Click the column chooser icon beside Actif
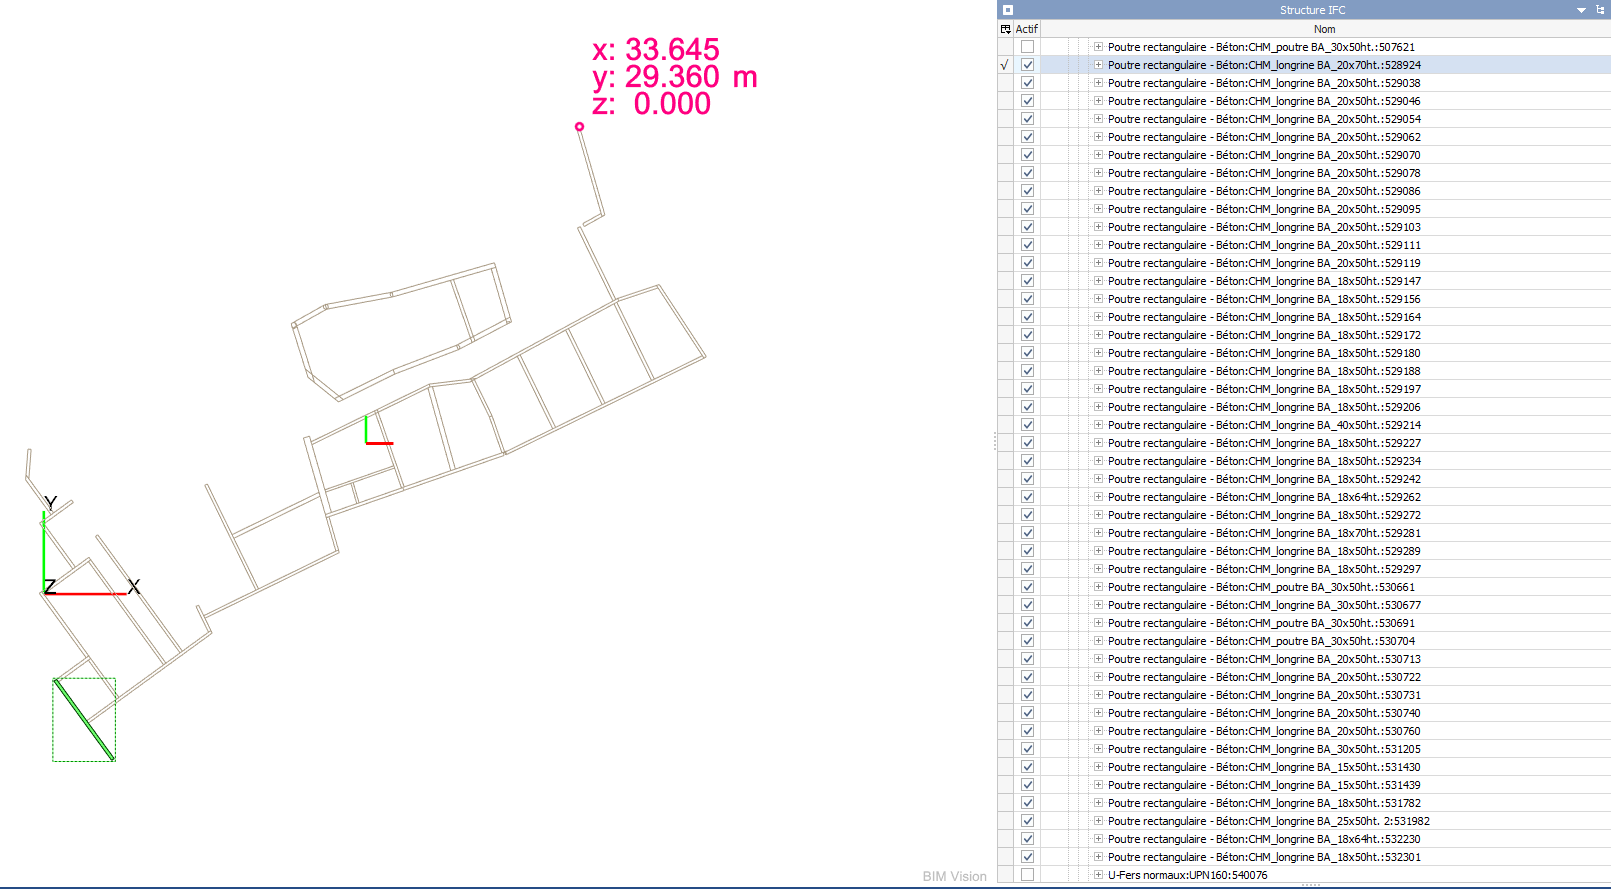 [1005, 29]
